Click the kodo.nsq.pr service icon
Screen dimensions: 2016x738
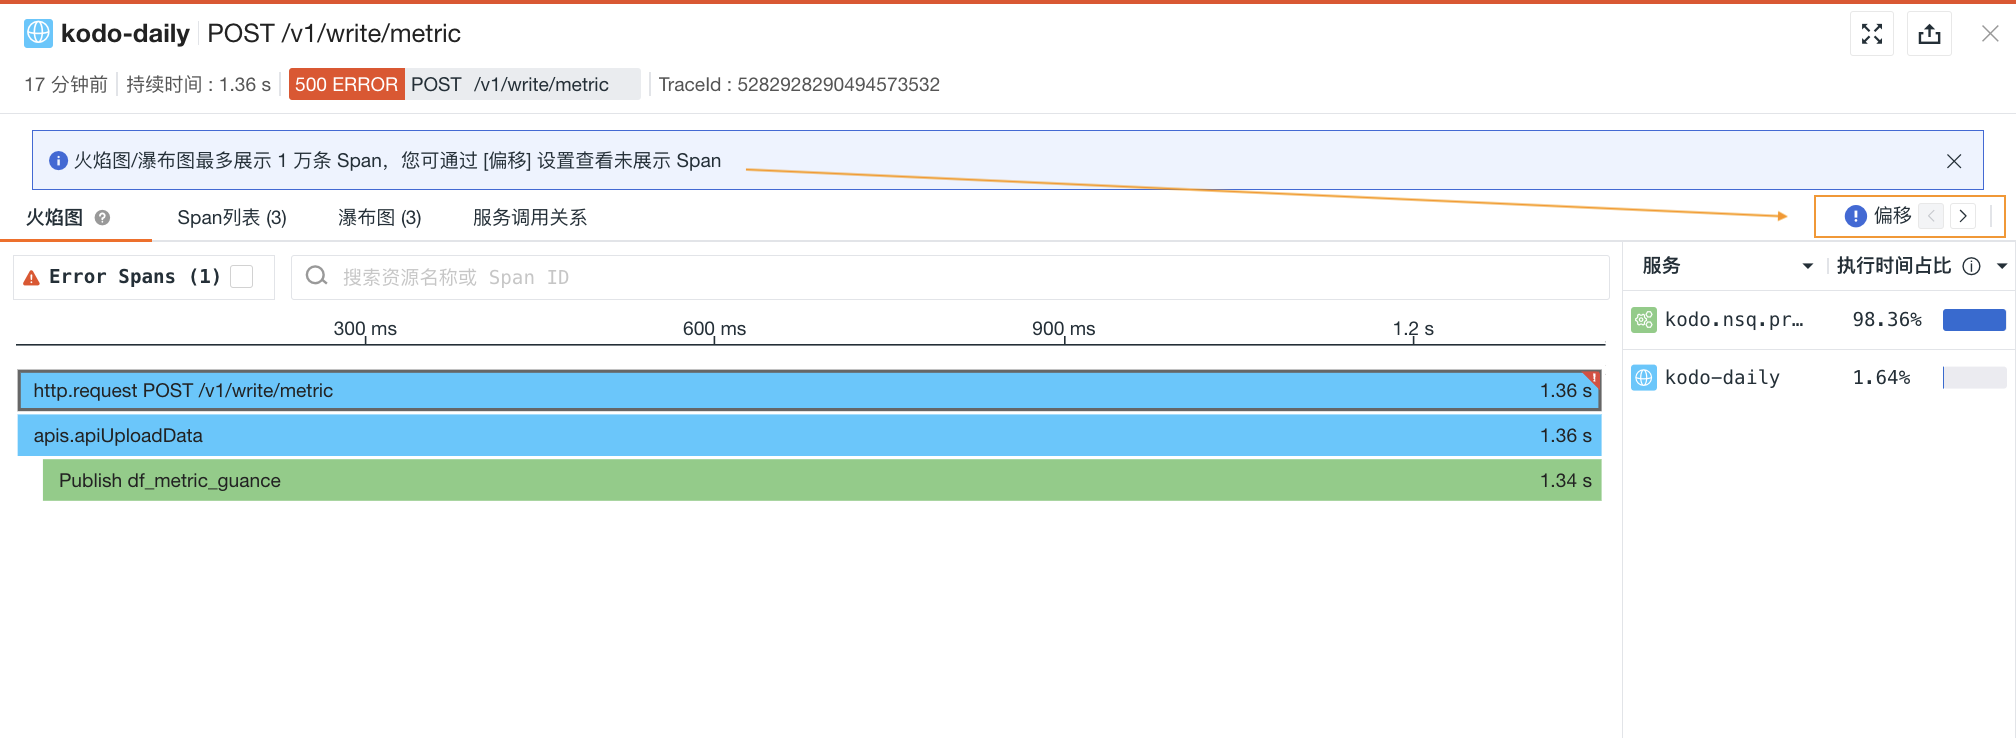[x=1644, y=320]
